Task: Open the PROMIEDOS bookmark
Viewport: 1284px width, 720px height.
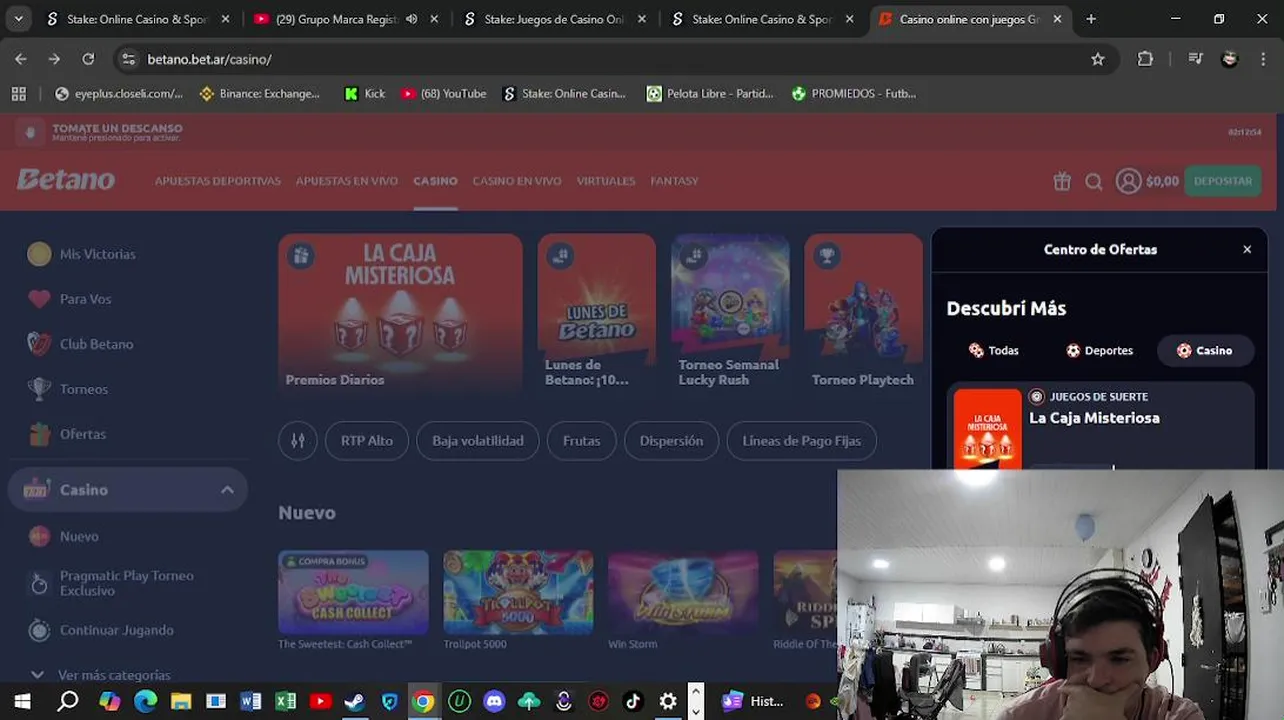Action: click(x=853, y=93)
